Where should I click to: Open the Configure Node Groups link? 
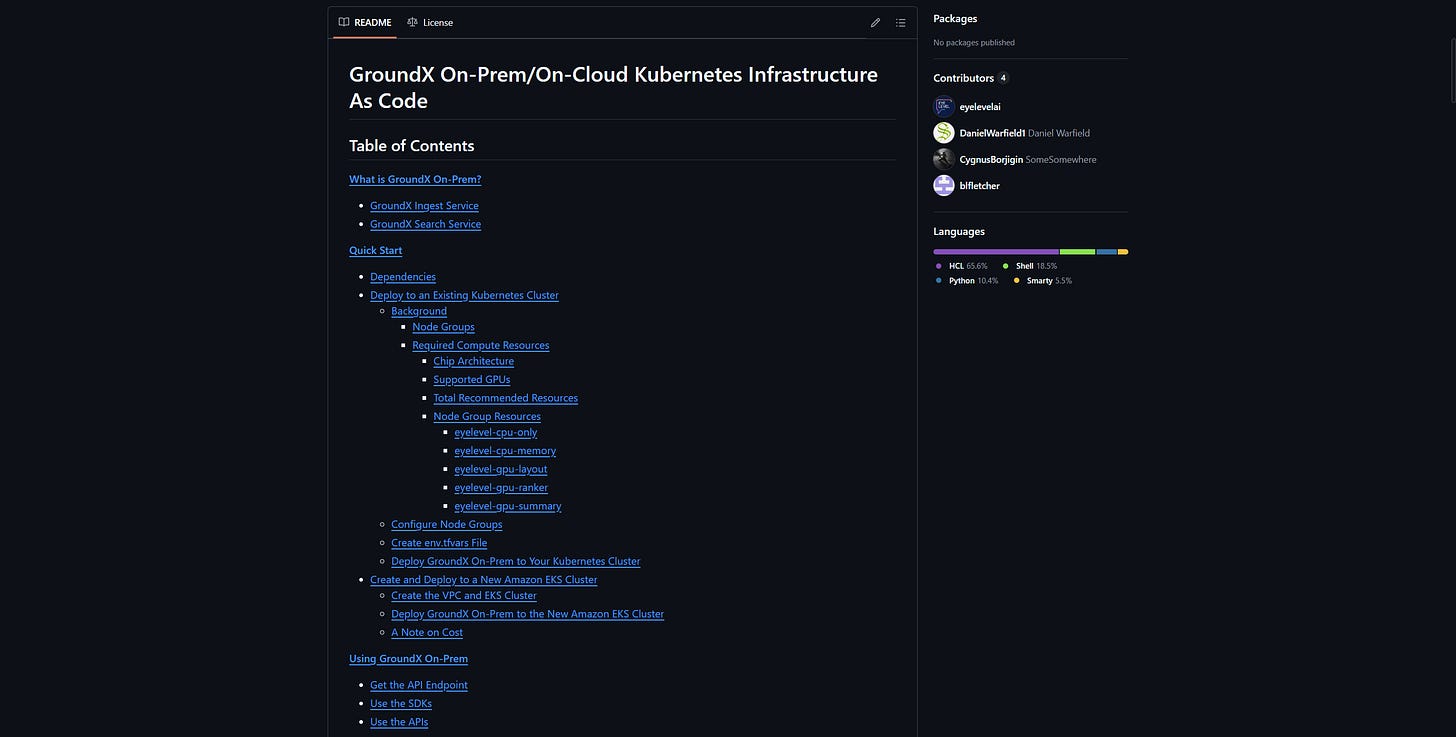pyautogui.click(x=447, y=525)
